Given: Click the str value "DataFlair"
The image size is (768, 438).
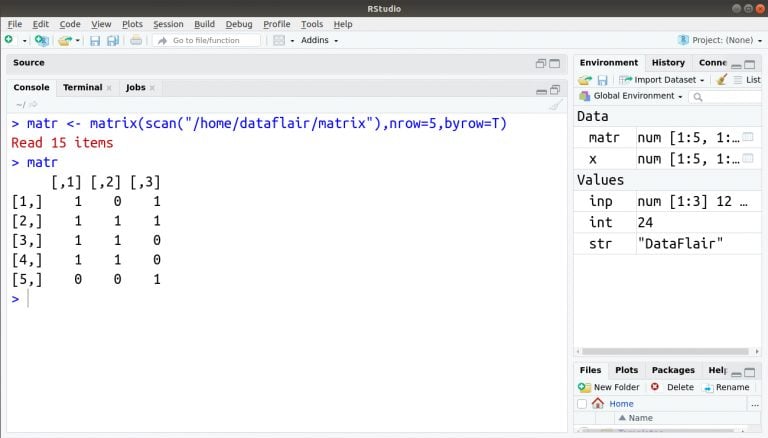Looking at the screenshot, I should pyautogui.click(x=680, y=243).
